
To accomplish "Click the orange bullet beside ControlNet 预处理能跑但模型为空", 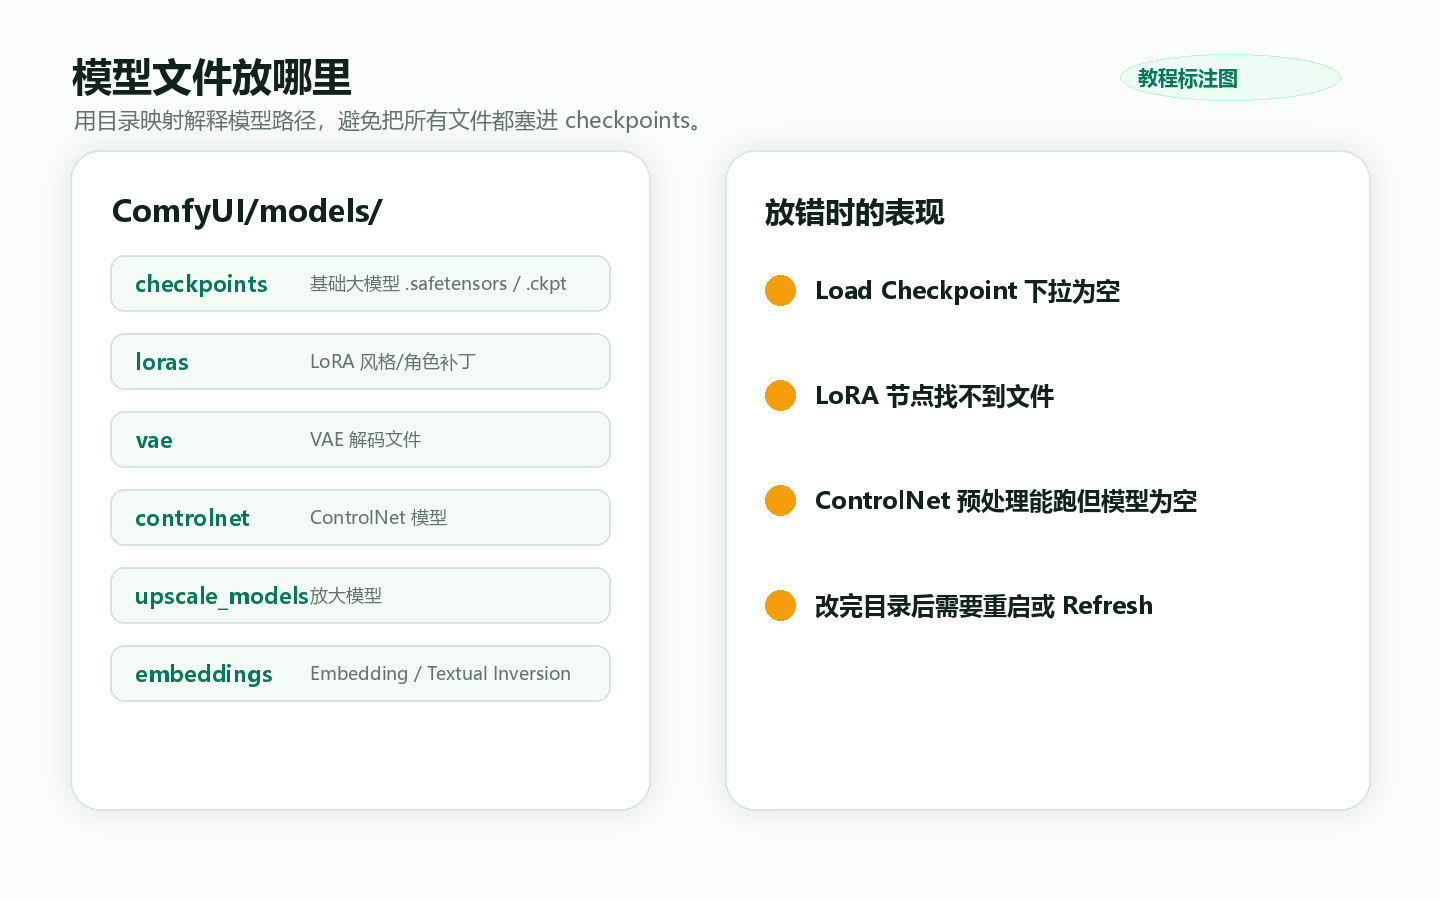I will pyautogui.click(x=780, y=501).
